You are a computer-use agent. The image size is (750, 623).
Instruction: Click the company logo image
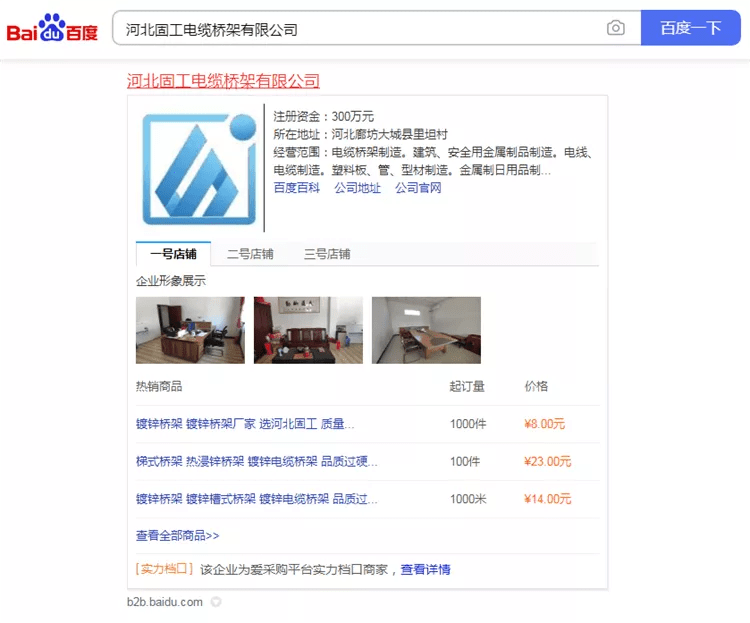[x=199, y=169]
